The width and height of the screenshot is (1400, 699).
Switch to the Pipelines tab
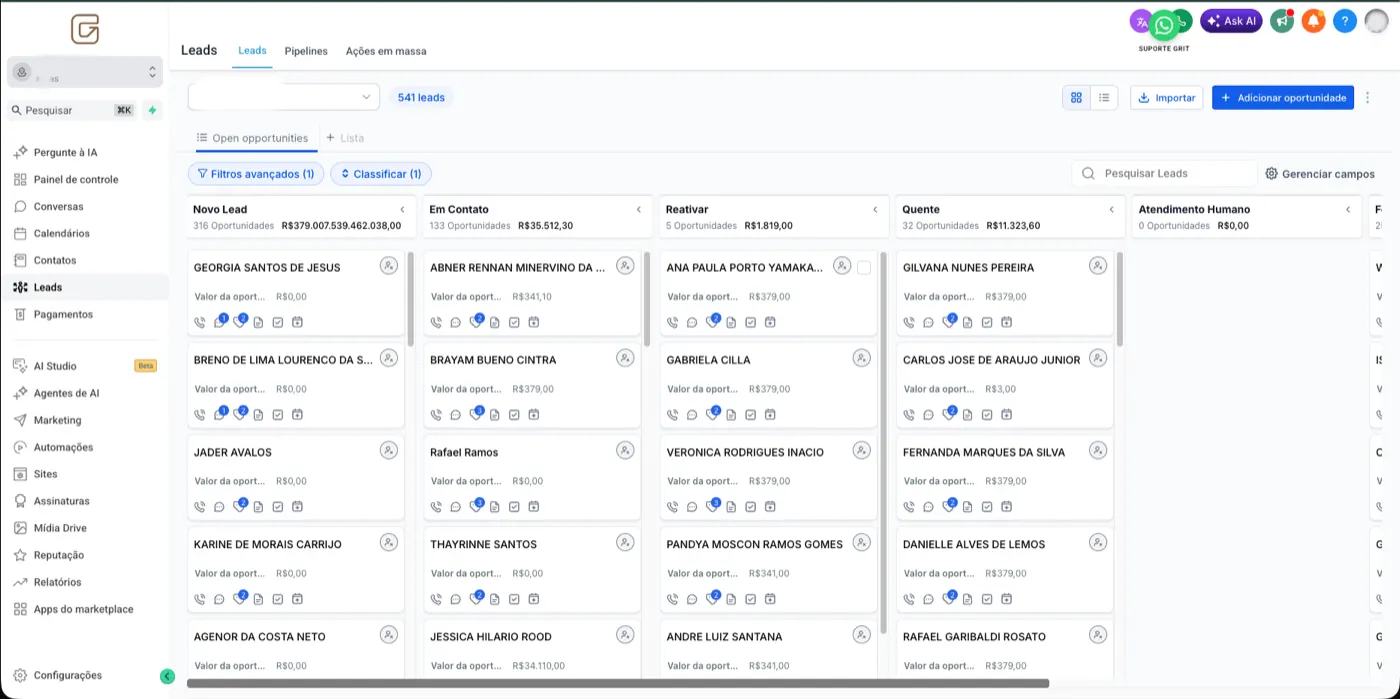(306, 51)
